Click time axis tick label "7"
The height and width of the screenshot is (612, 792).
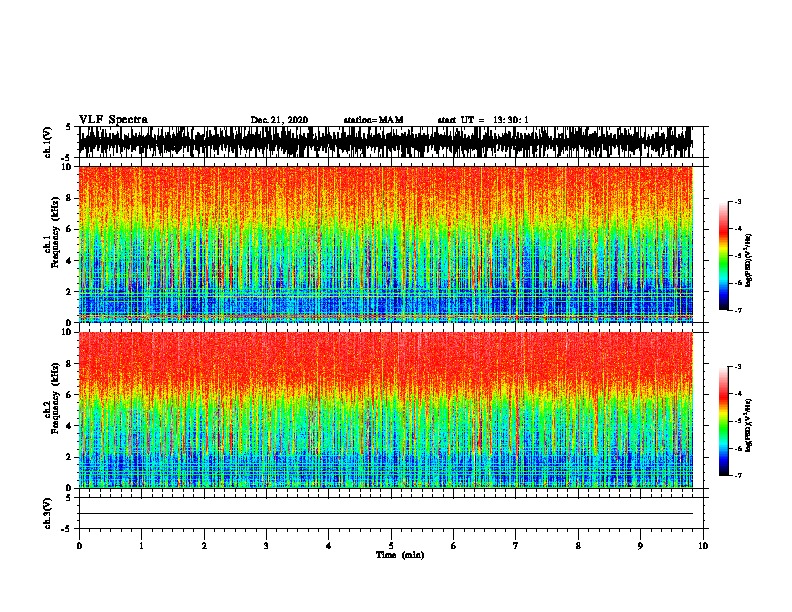[x=516, y=546]
